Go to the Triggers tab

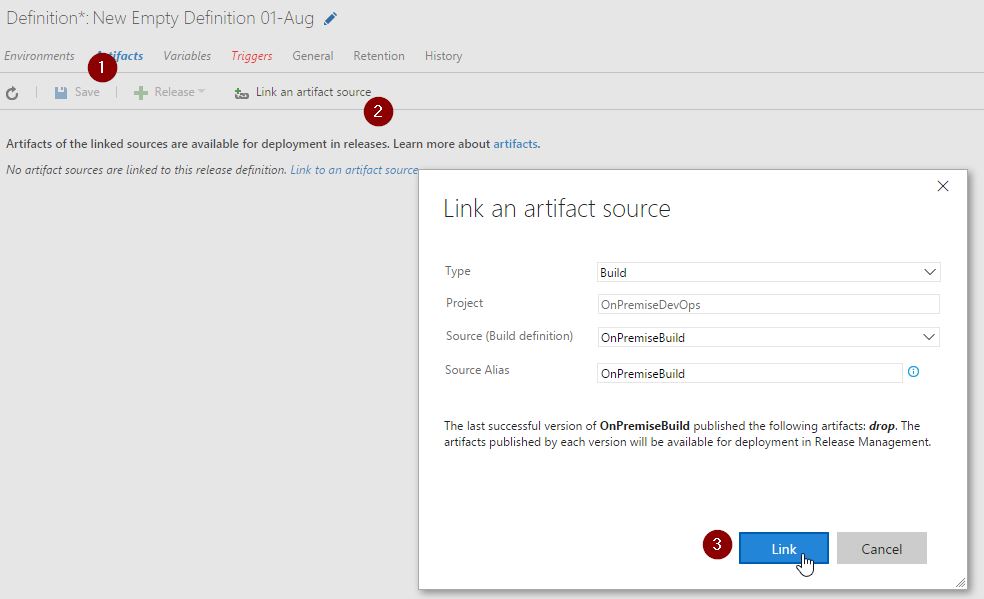(x=251, y=56)
